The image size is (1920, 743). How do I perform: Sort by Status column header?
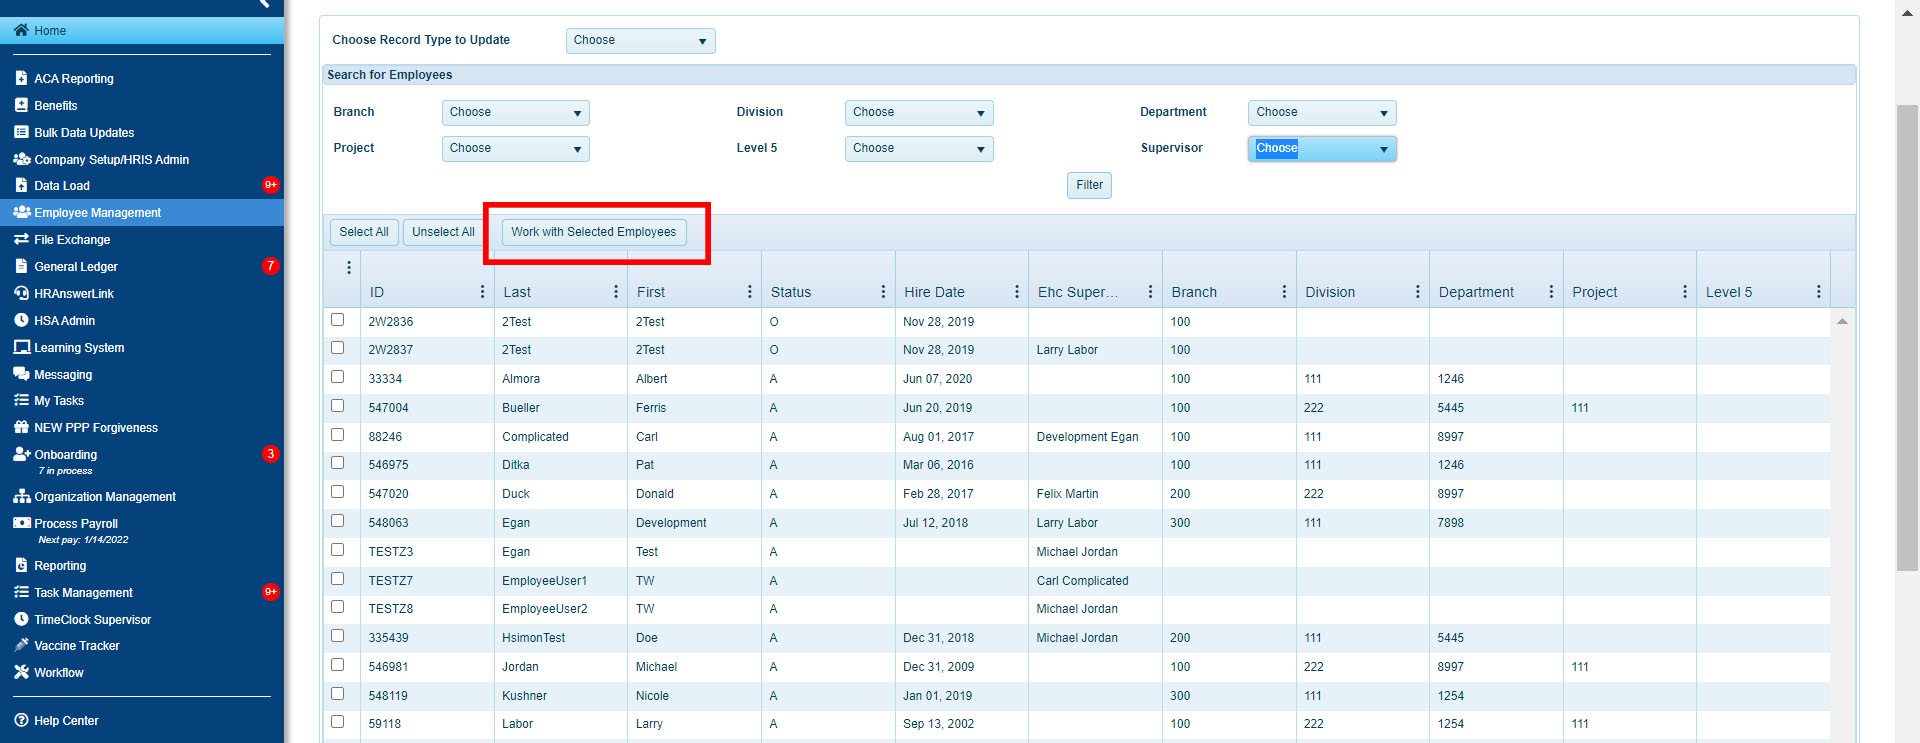[x=791, y=292]
